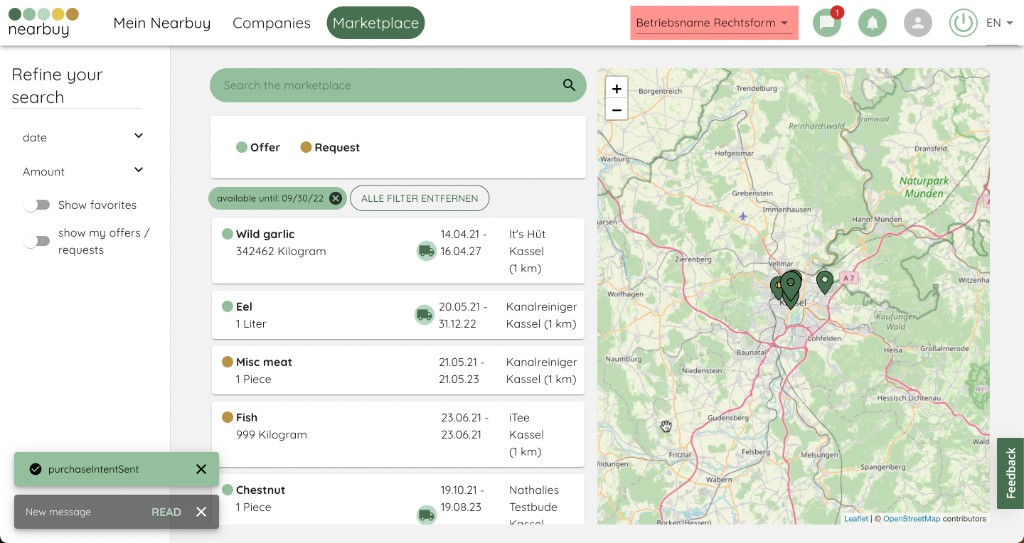The height and width of the screenshot is (543, 1024).
Task: Open the notifications bell icon
Action: coord(872,23)
